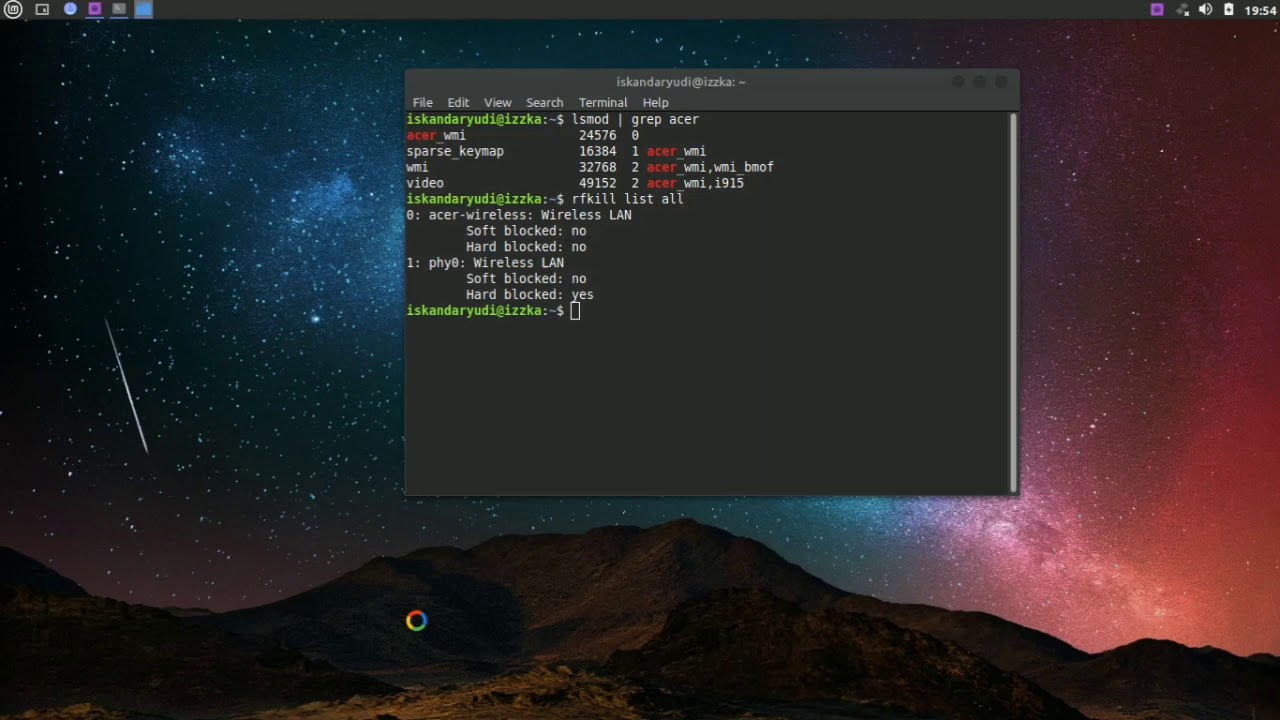Open the volume control tray icon

[x=1205, y=10]
